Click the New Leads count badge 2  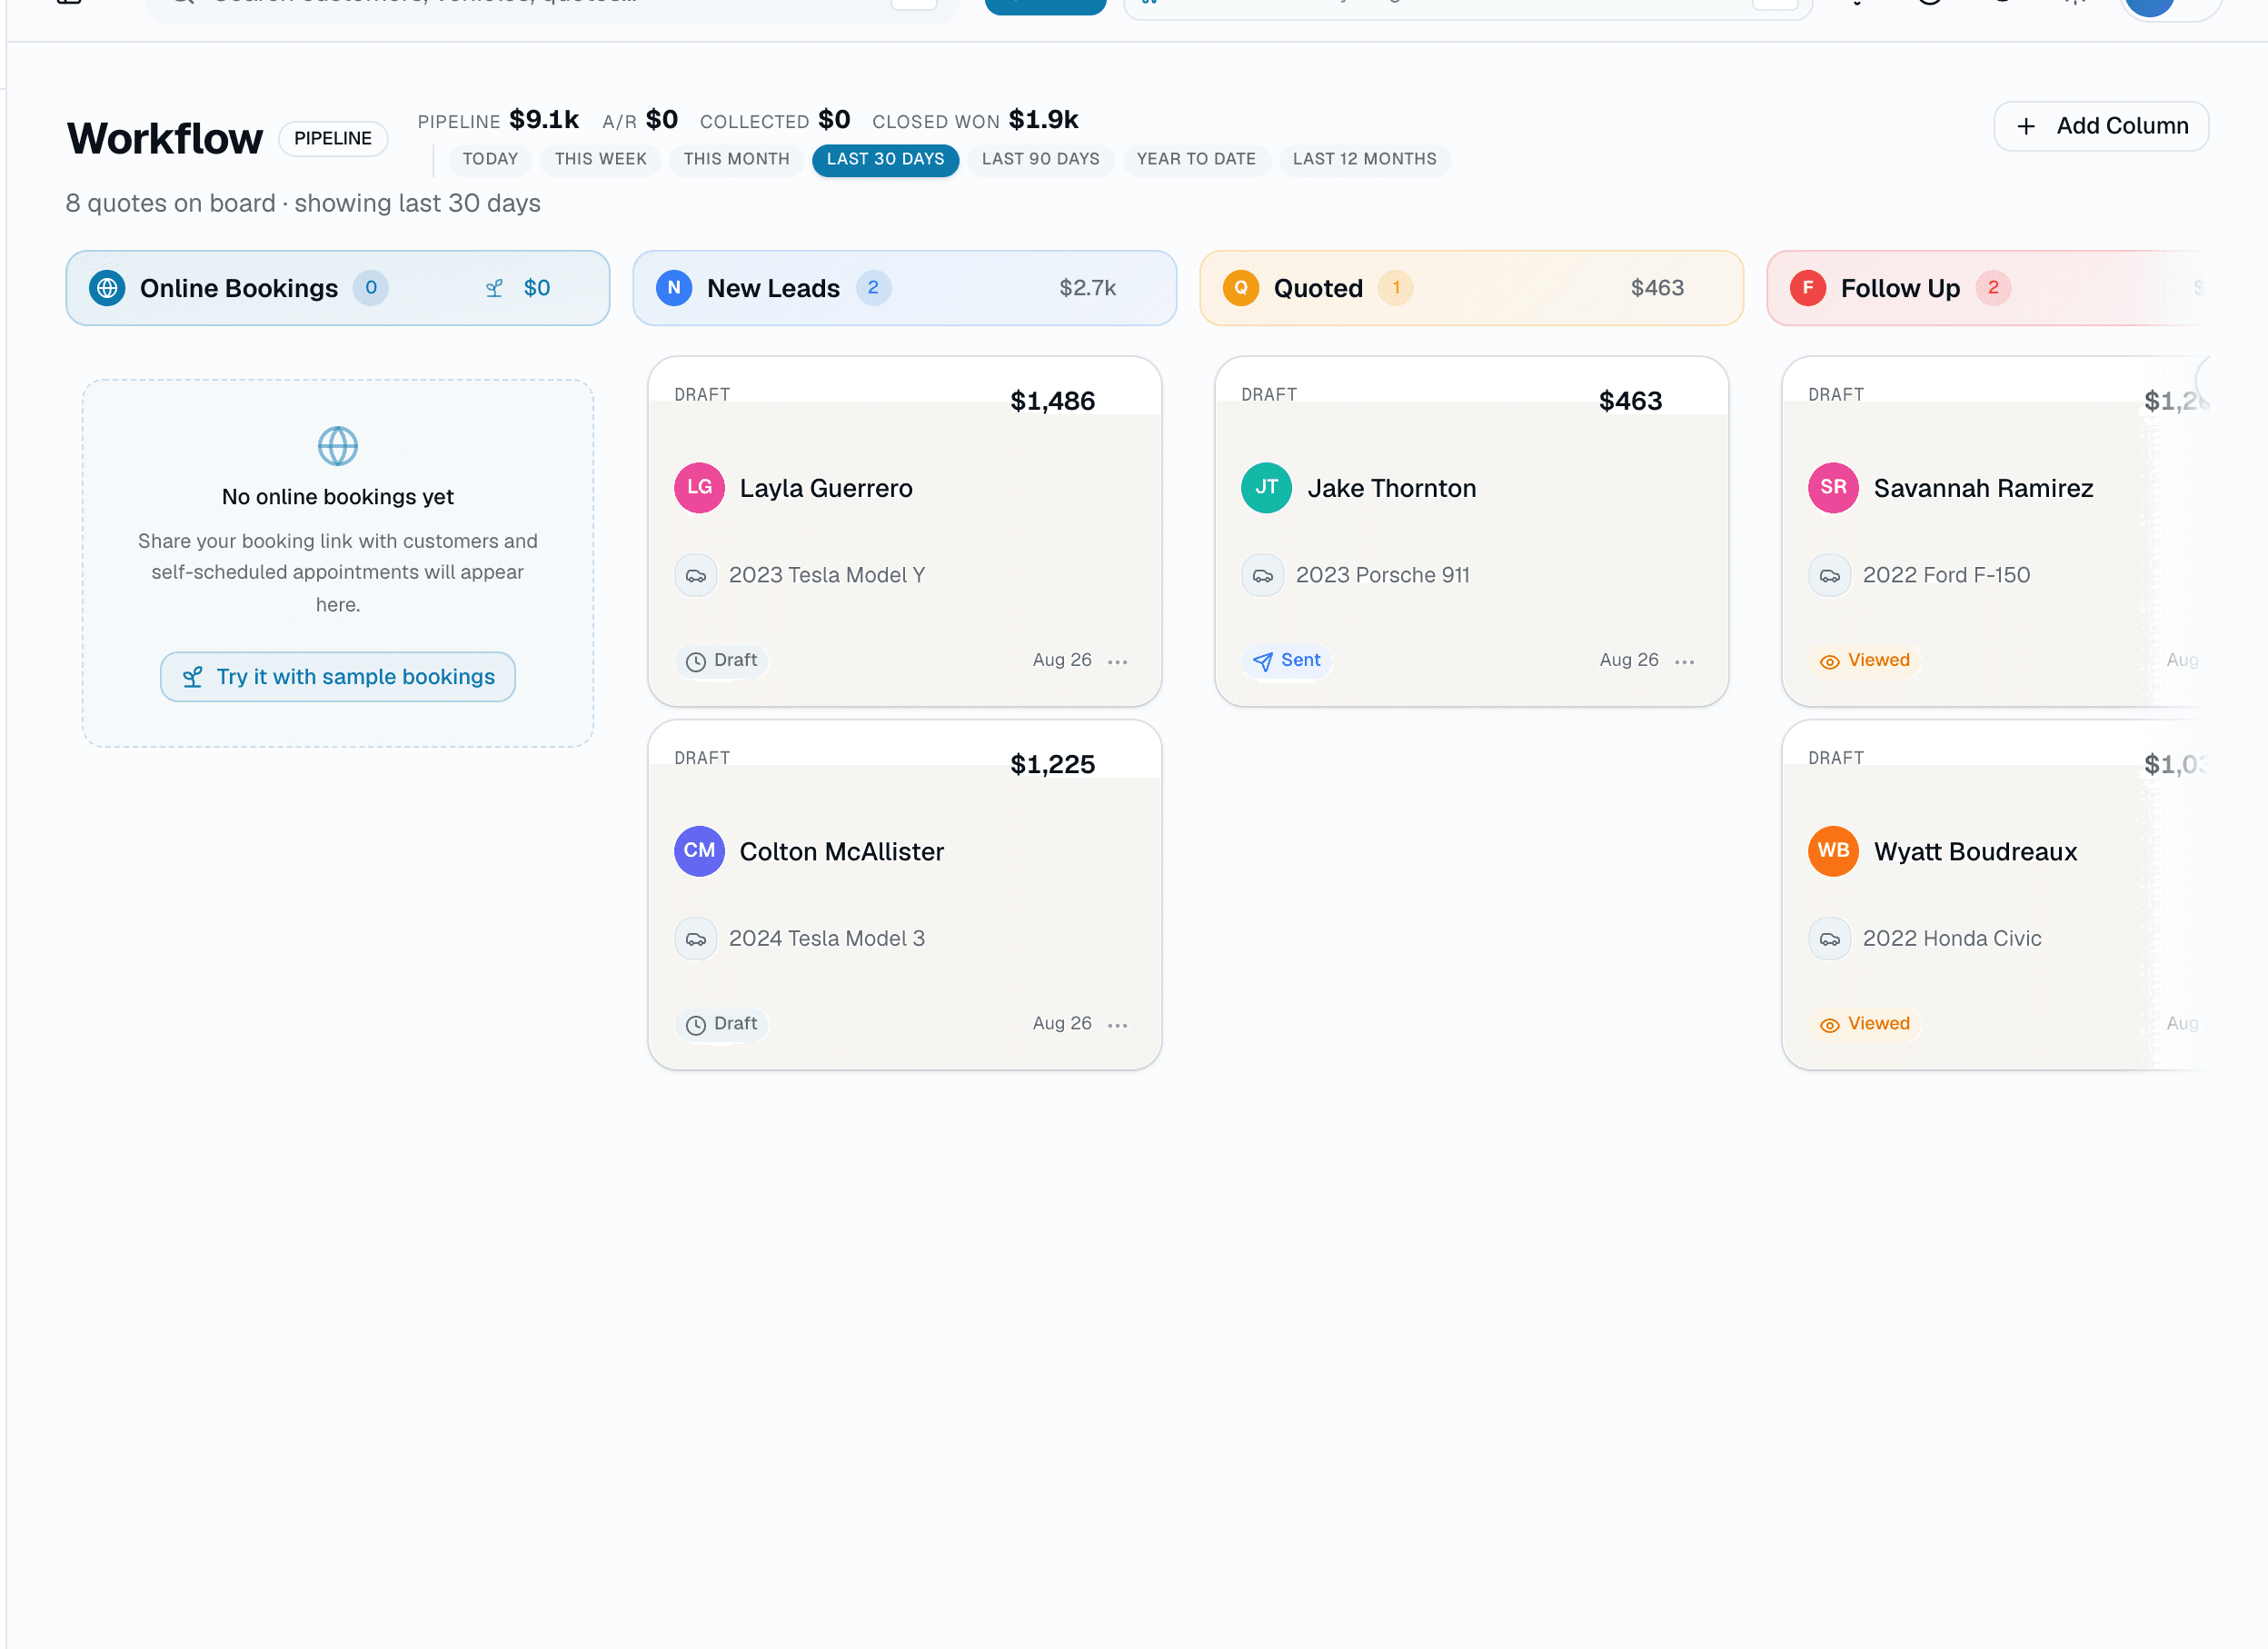873,288
